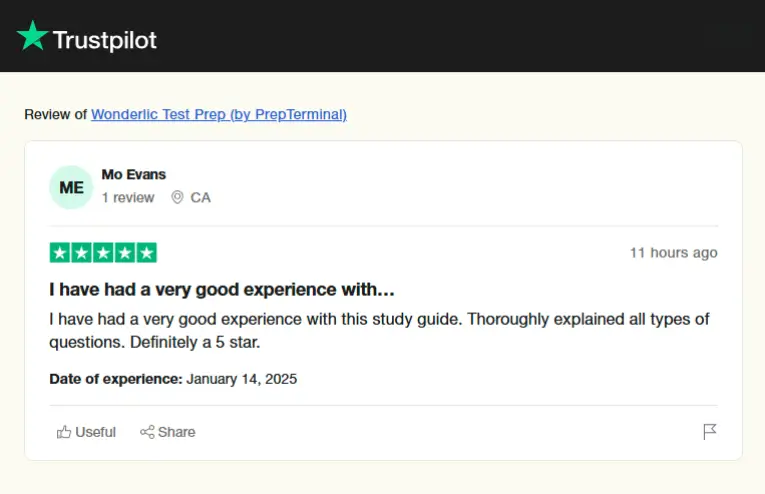
Task: Mark the review as Useful via label
Action: (x=95, y=432)
